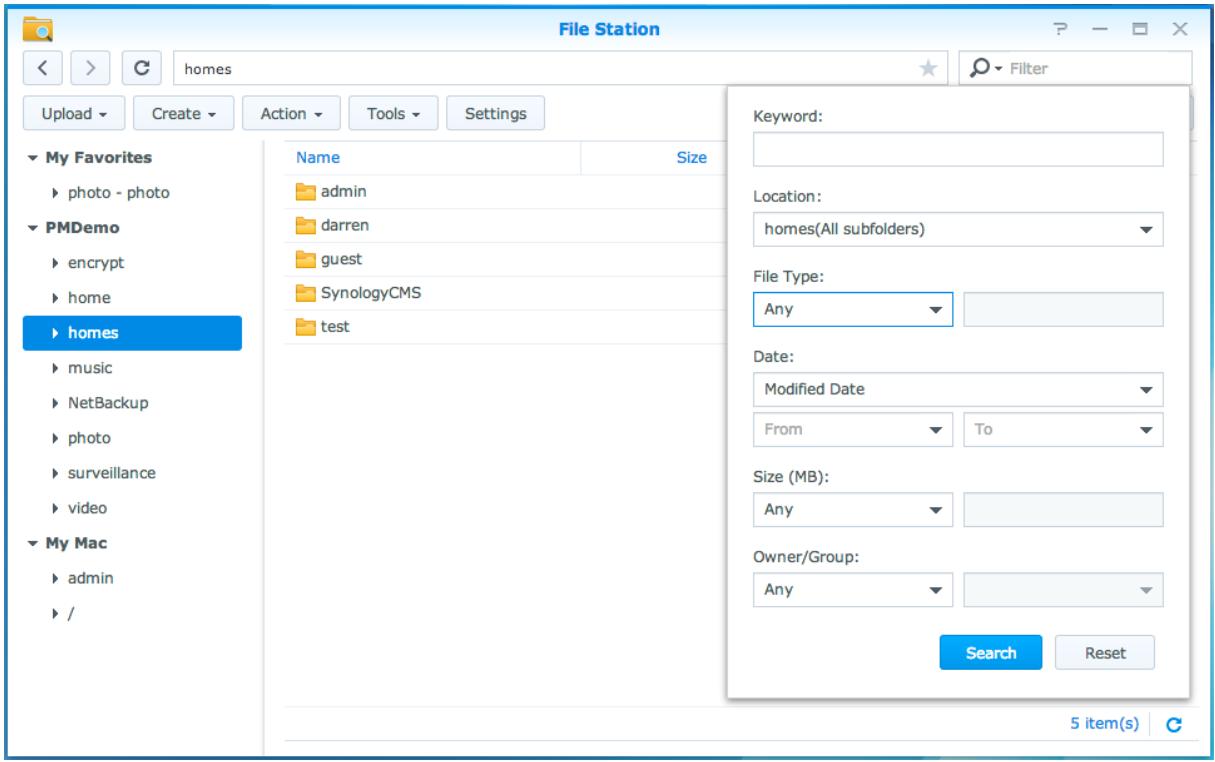Click the darren folder name
Viewport: 1215px width, 762px height.
pyautogui.click(x=344, y=226)
